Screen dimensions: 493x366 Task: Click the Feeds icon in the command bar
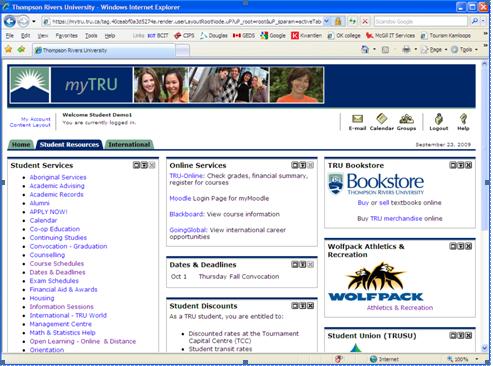(385, 50)
